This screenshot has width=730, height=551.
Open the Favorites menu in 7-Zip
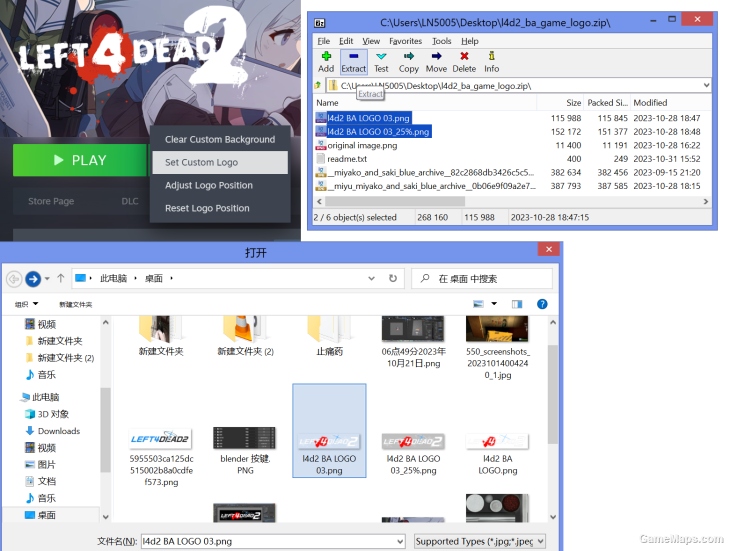(405, 41)
